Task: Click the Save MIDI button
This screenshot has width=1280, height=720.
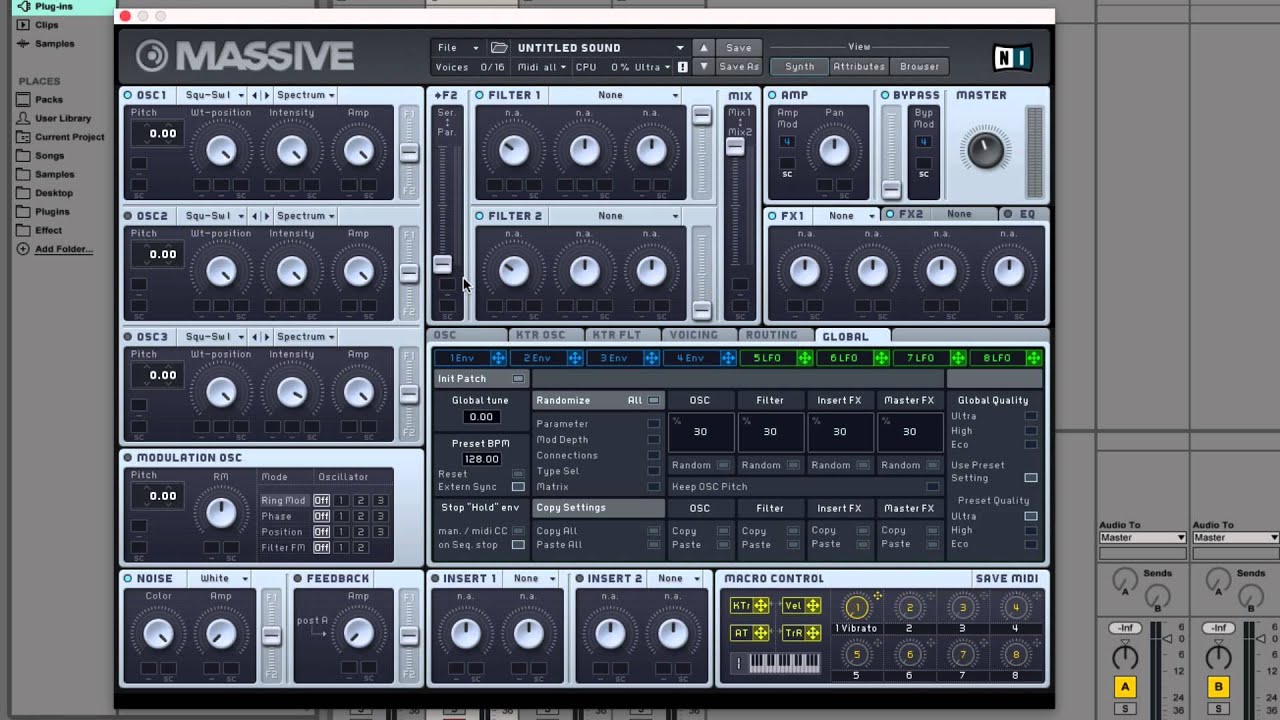Action: click(1006, 578)
